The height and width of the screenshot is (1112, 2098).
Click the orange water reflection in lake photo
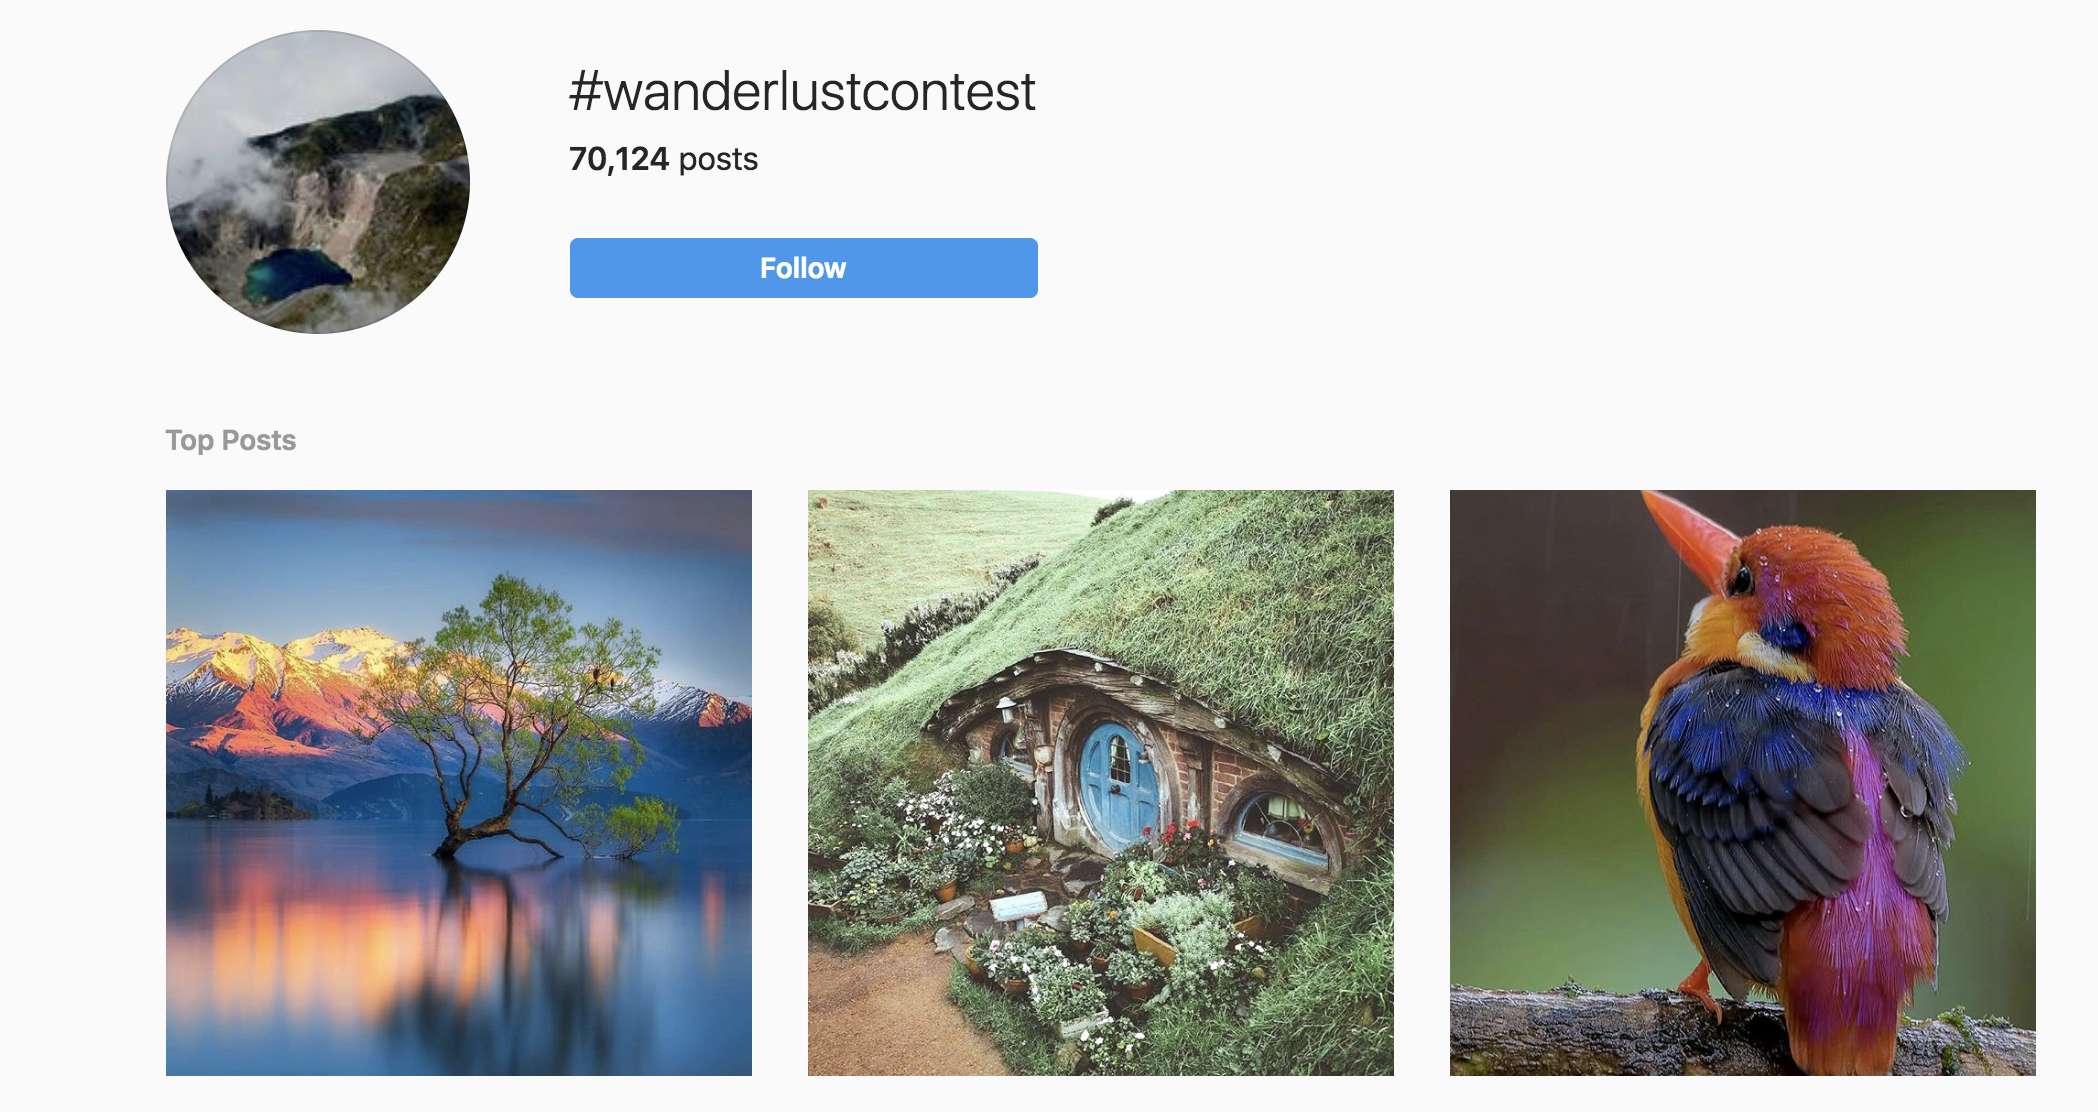[x=330, y=940]
